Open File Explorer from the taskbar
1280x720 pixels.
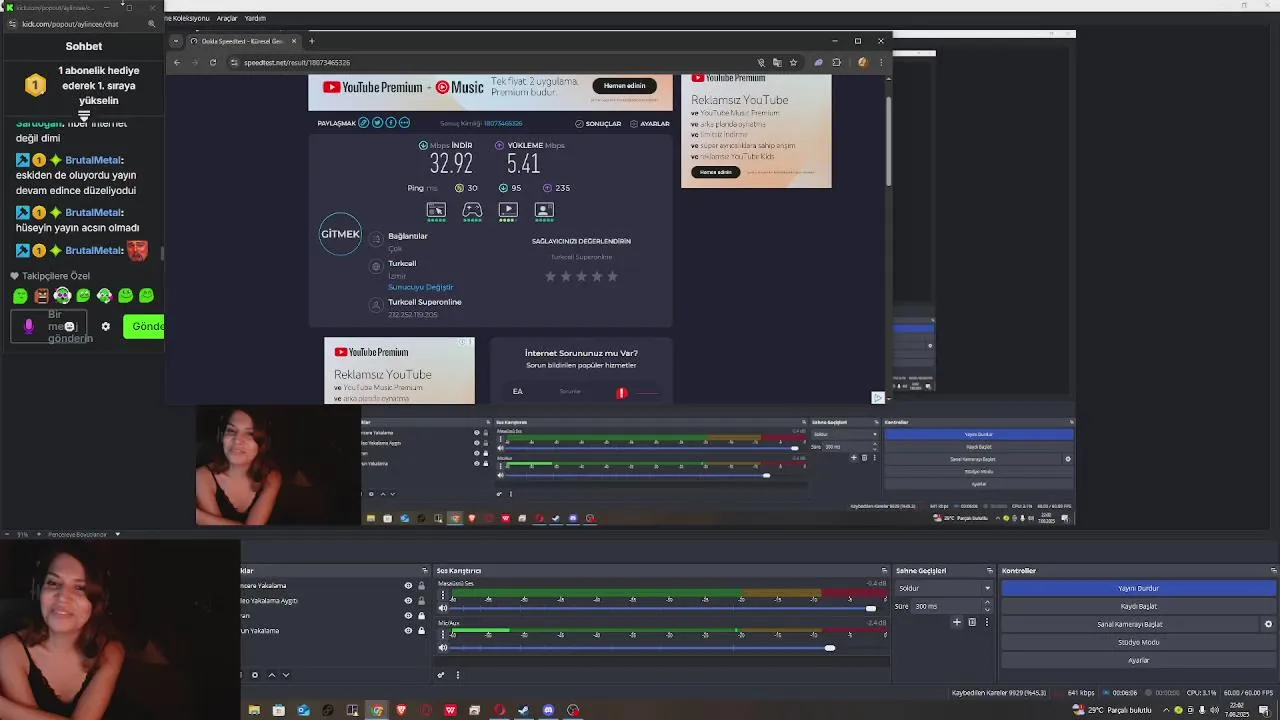pyautogui.click(x=254, y=710)
